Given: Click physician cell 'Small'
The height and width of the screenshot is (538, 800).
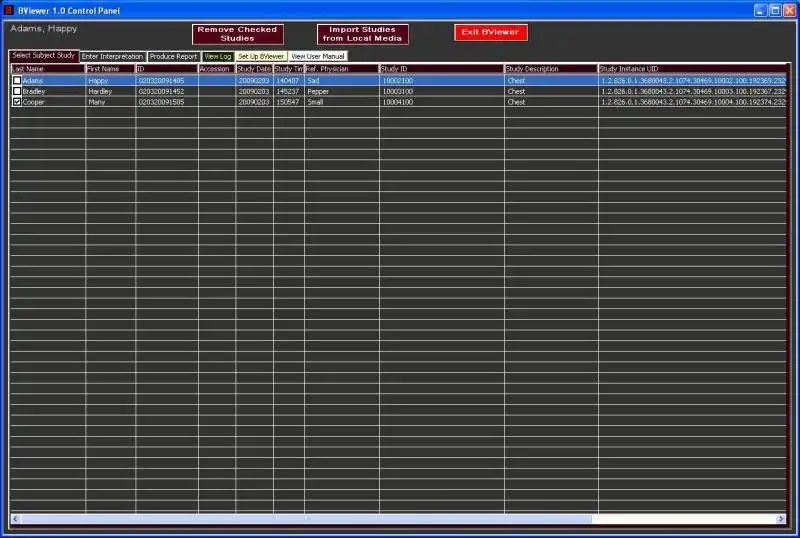Looking at the screenshot, I should (x=315, y=102).
